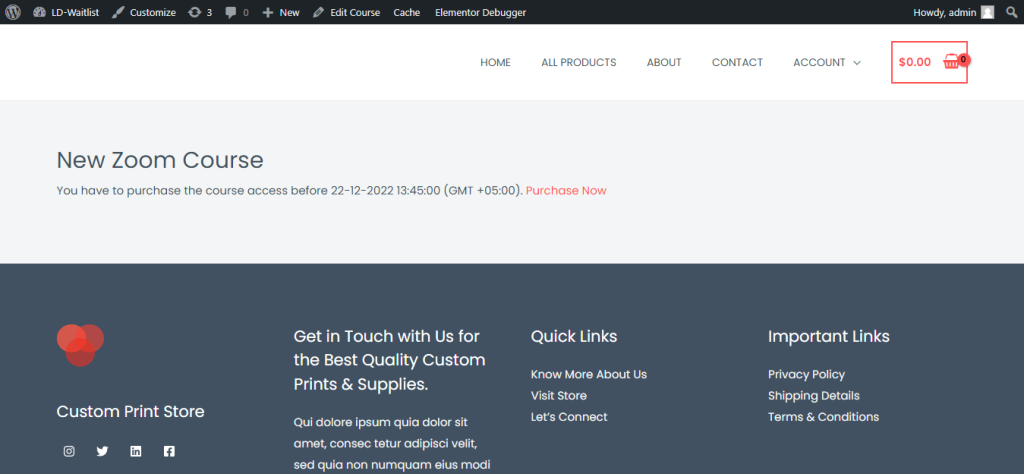
Task: Click the dashboard gauge icon beside LD-Waitlist
Action: [39, 12]
